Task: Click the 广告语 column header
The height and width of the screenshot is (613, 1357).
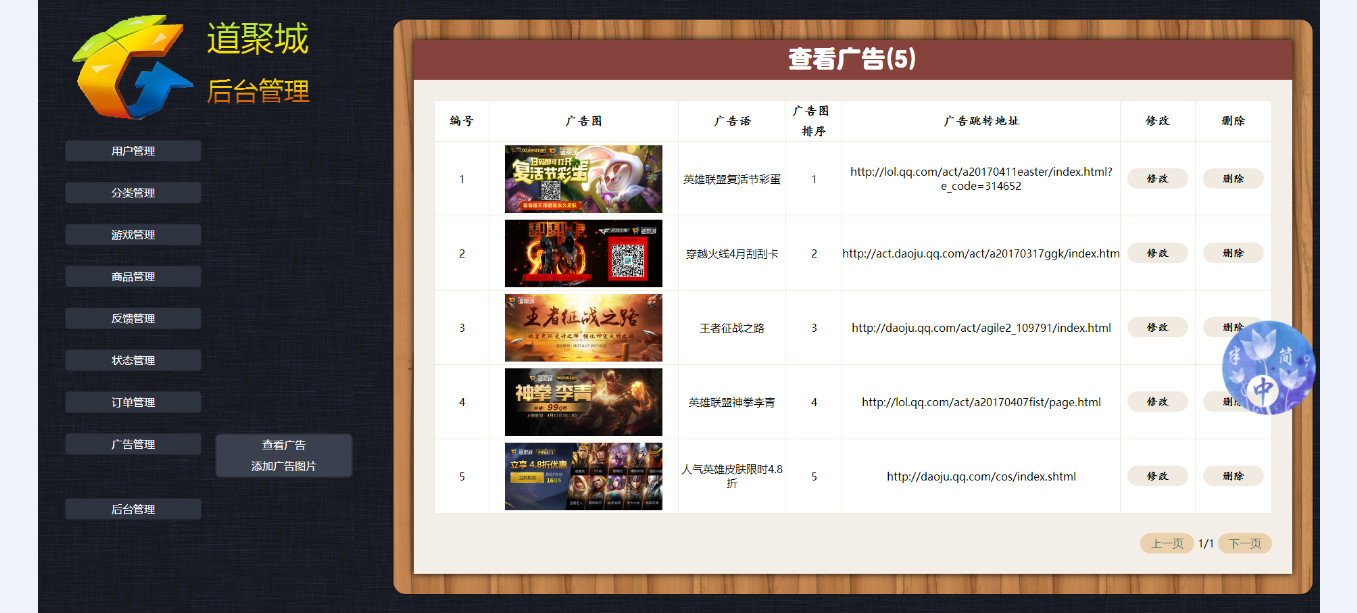Action: 732,121
